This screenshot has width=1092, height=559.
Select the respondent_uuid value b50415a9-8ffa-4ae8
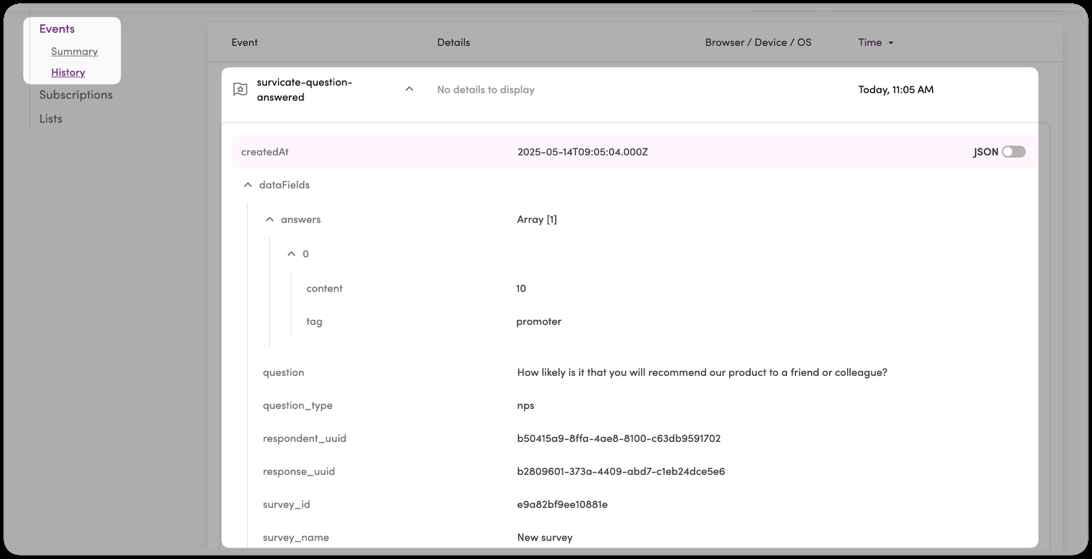(619, 439)
